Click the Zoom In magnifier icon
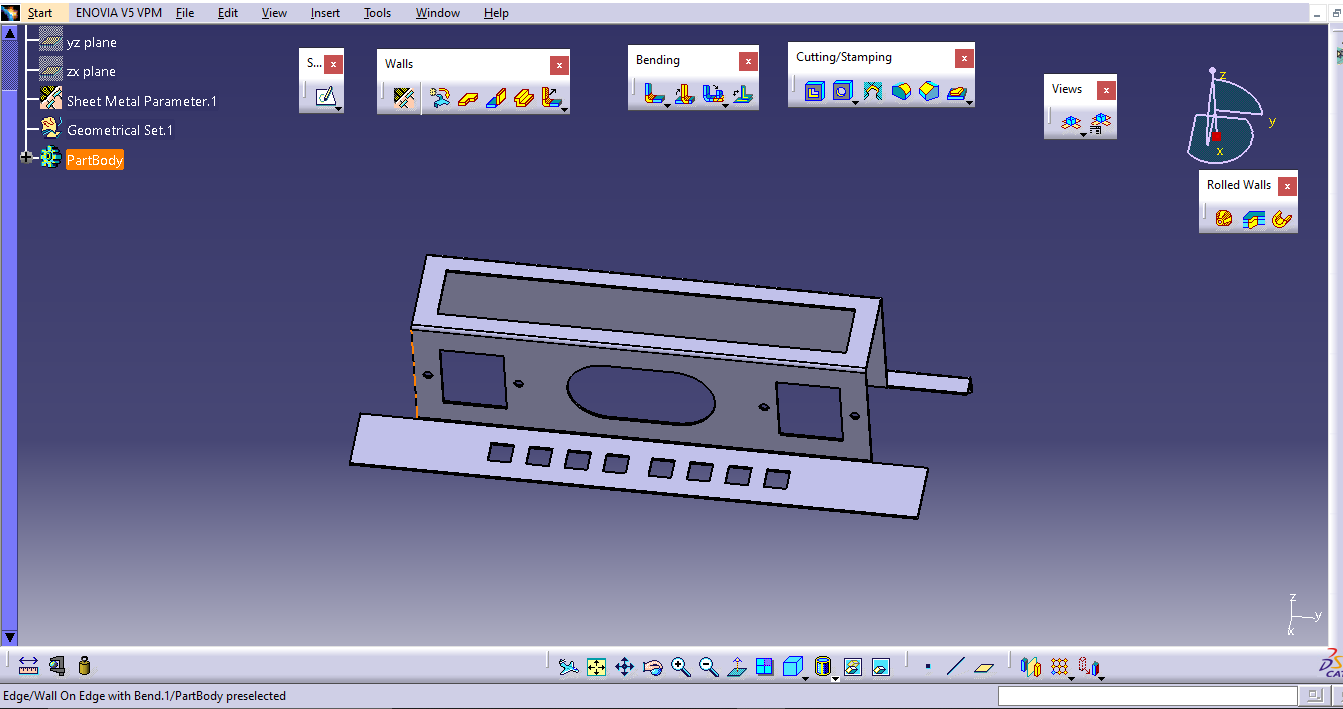 point(681,666)
